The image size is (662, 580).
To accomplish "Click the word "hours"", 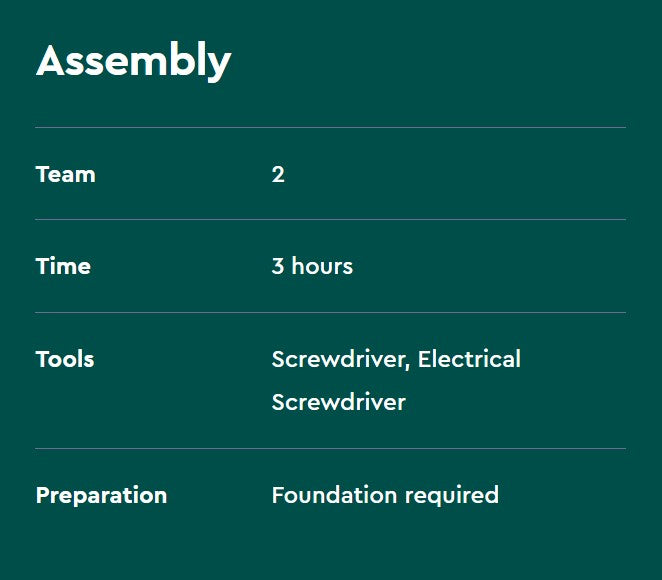I will point(322,266).
